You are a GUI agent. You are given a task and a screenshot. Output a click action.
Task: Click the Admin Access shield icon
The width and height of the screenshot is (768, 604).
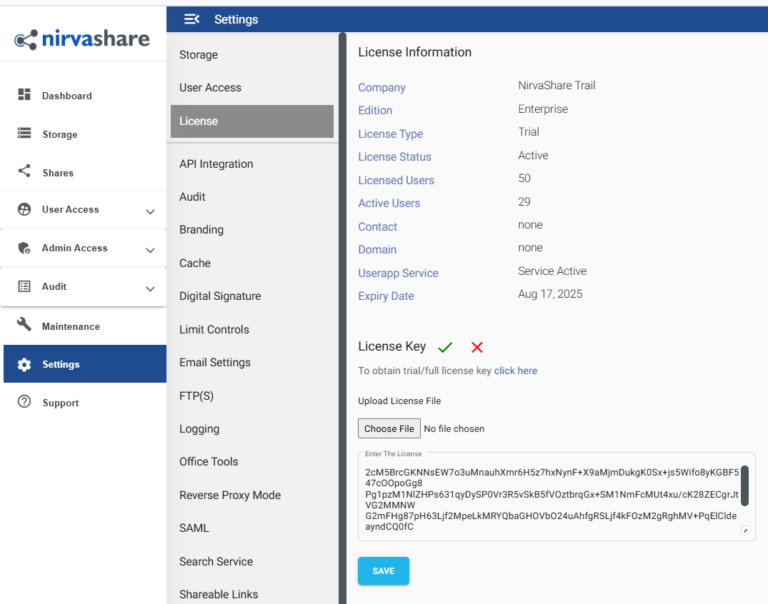pyautogui.click(x=24, y=247)
